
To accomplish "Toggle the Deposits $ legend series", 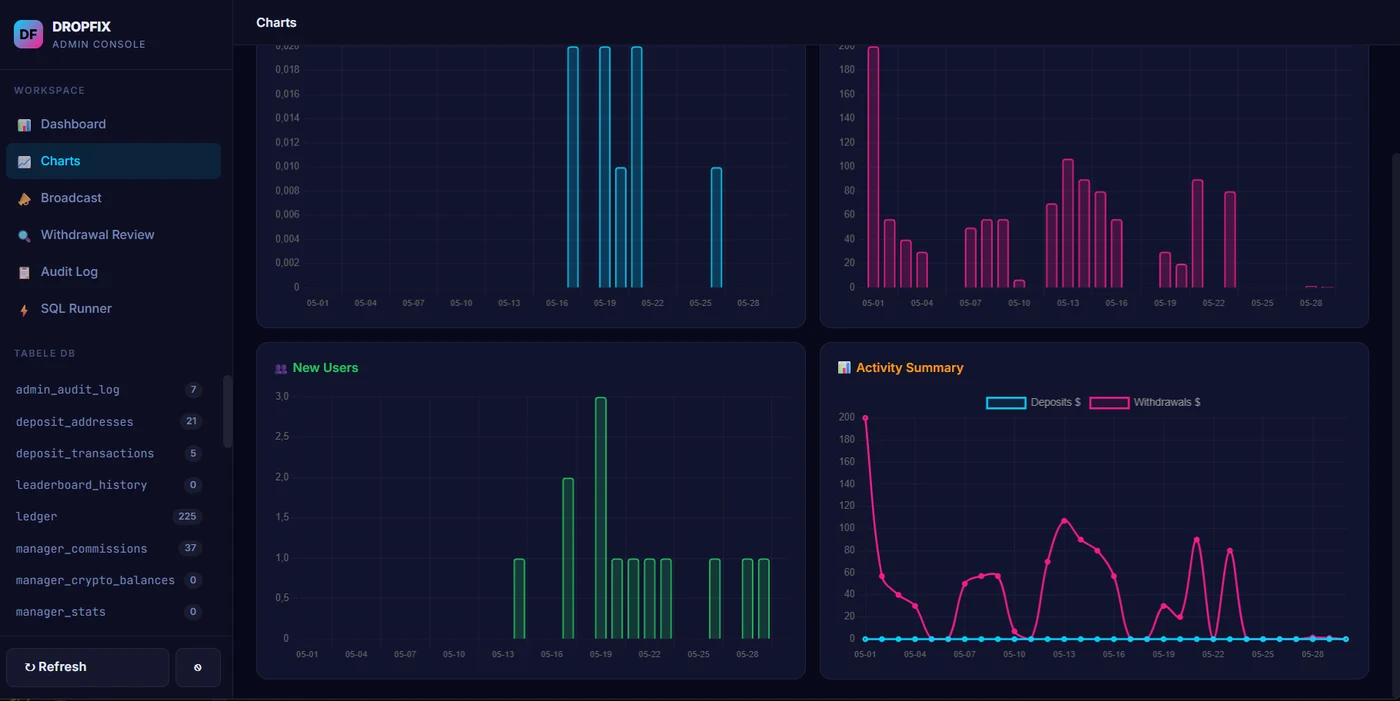I will point(1033,403).
